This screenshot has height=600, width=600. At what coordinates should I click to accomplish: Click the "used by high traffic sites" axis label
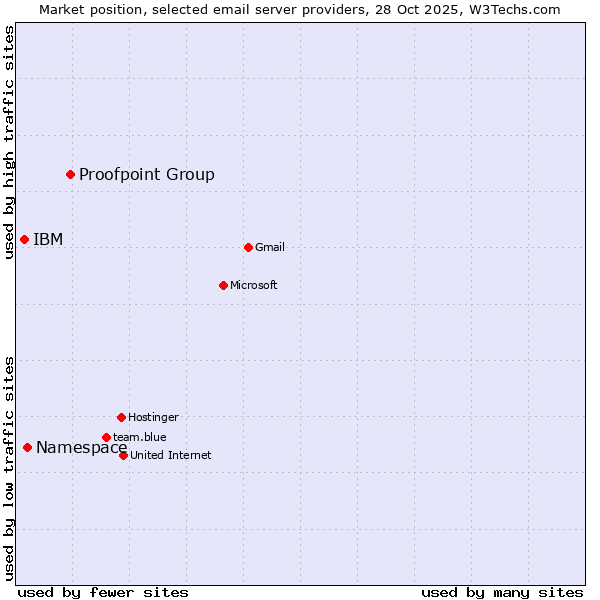9,142
